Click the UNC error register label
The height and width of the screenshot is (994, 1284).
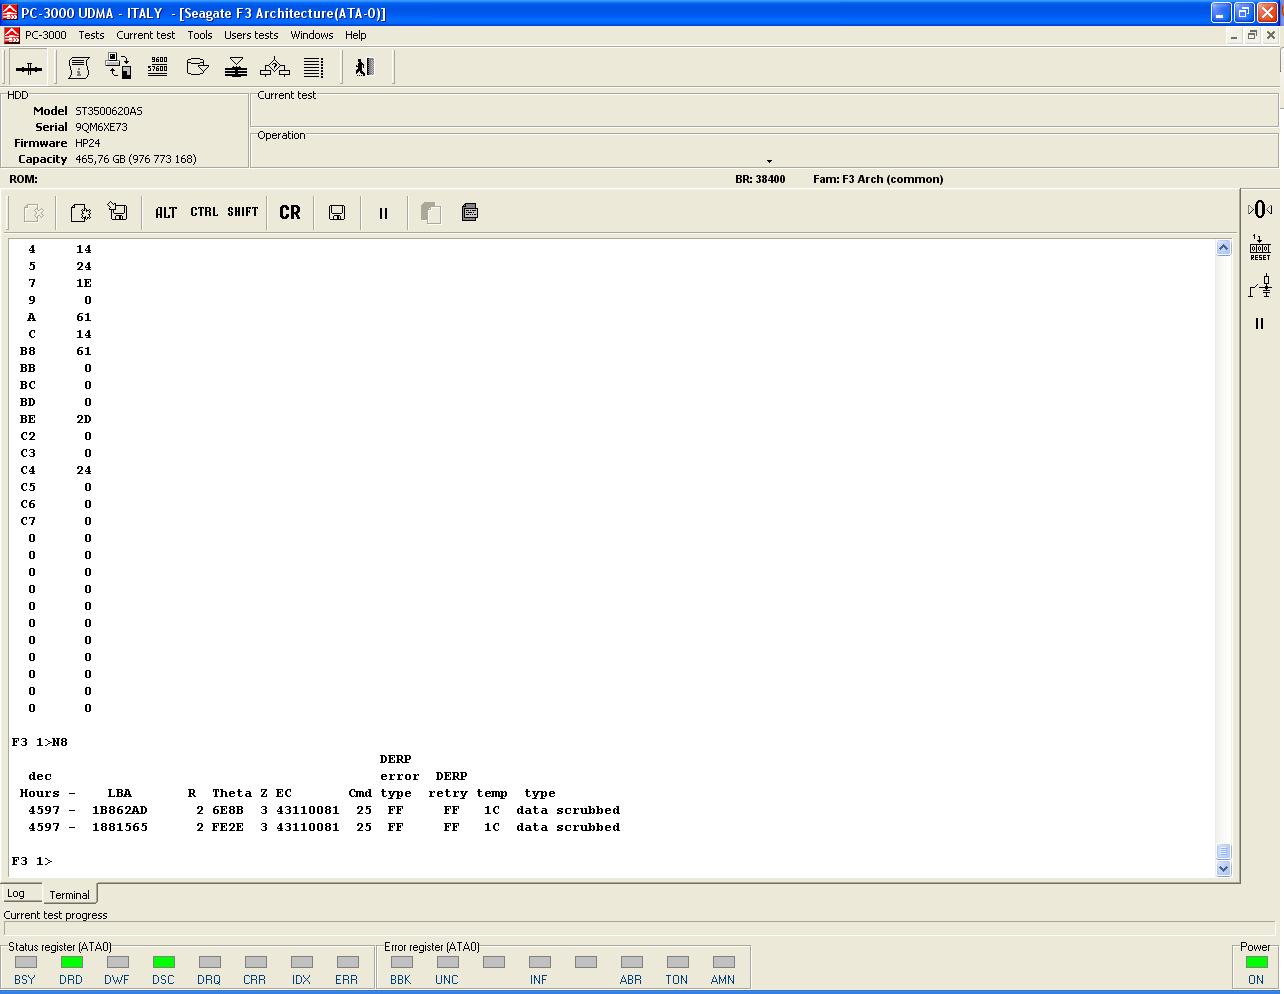(447, 979)
